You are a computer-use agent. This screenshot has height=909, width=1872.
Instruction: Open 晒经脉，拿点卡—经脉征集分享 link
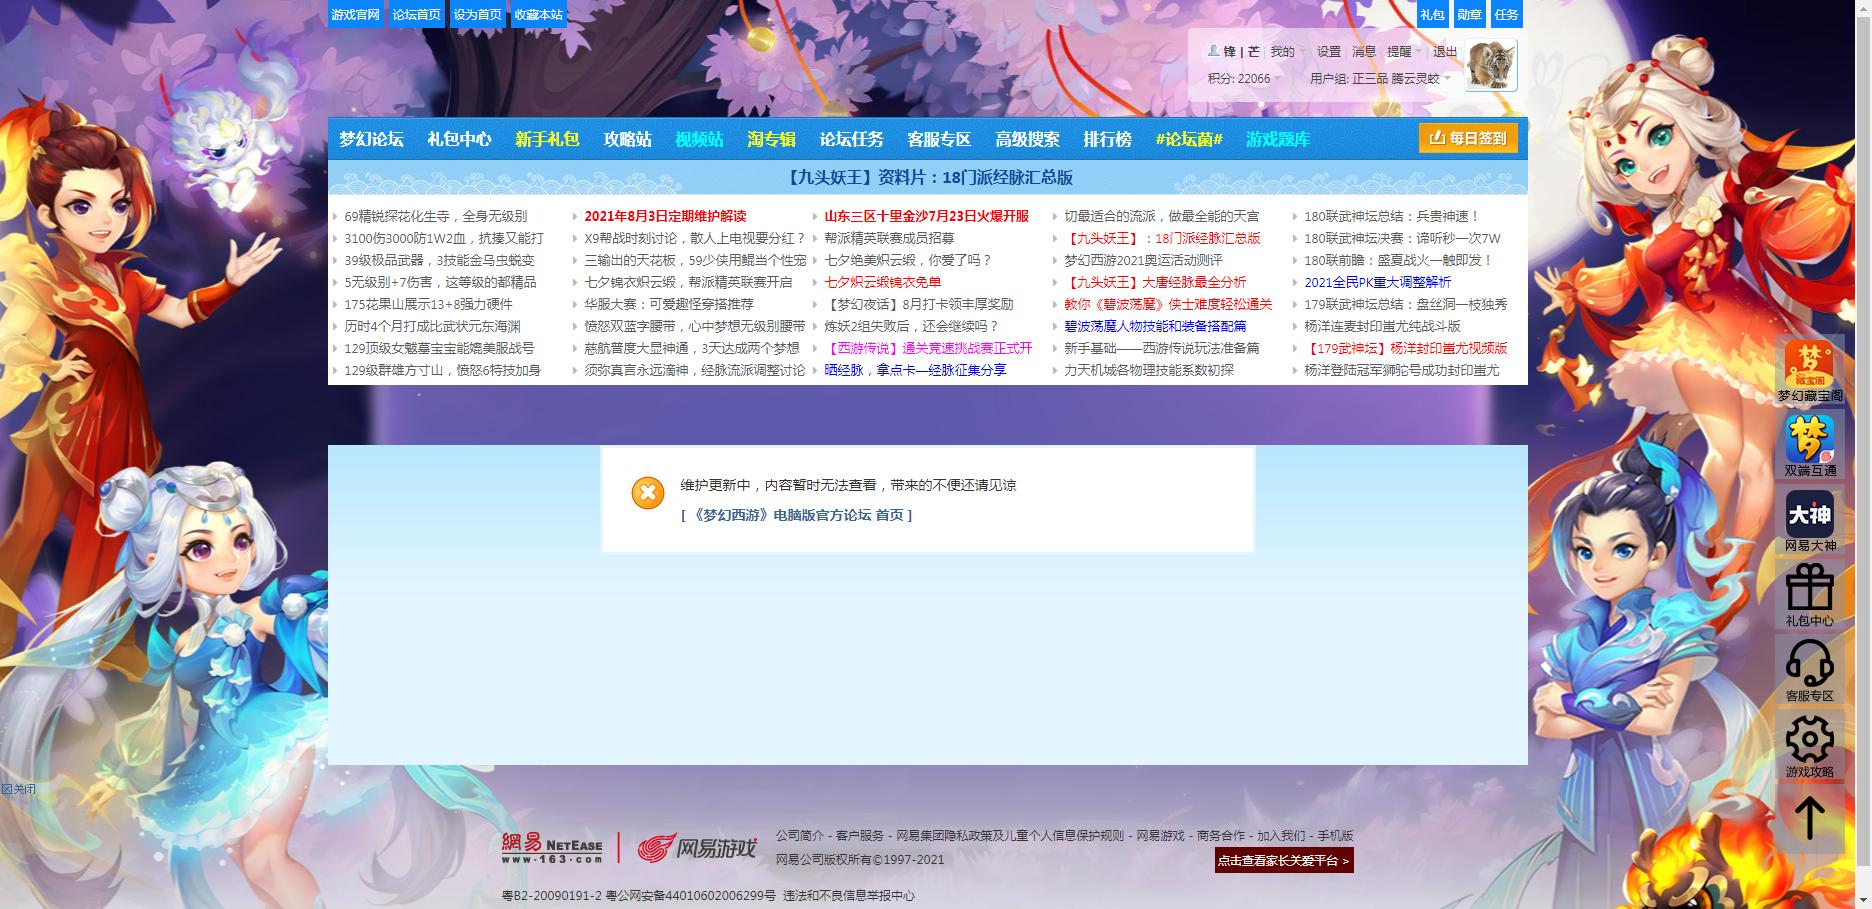(915, 370)
